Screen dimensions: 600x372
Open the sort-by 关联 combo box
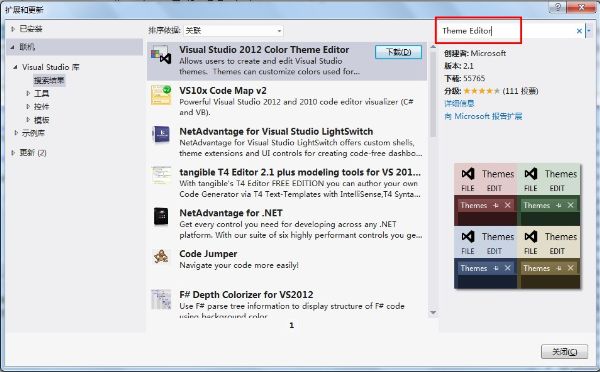click(x=233, y=31)
